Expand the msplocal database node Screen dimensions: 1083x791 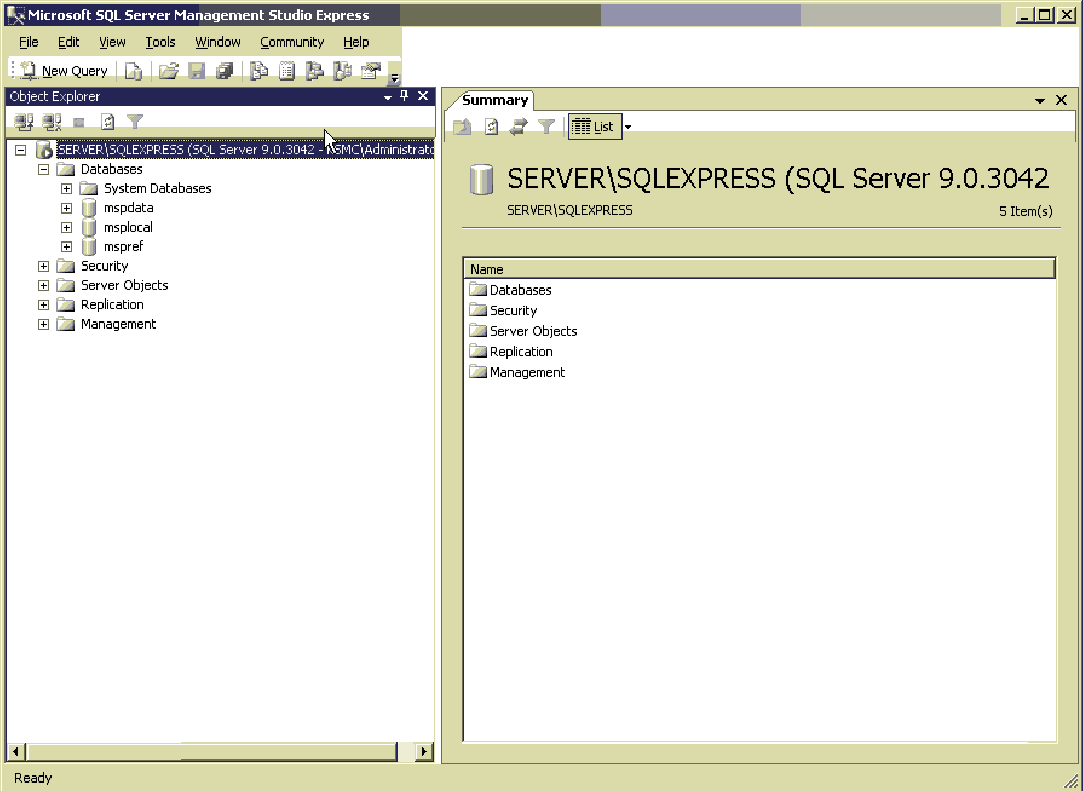coord(66,227)
